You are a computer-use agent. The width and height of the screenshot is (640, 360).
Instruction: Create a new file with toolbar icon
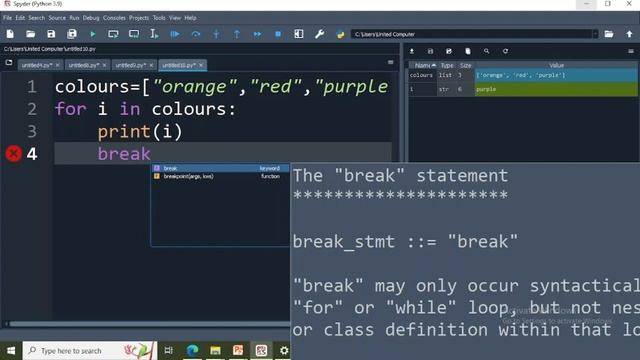10,34
